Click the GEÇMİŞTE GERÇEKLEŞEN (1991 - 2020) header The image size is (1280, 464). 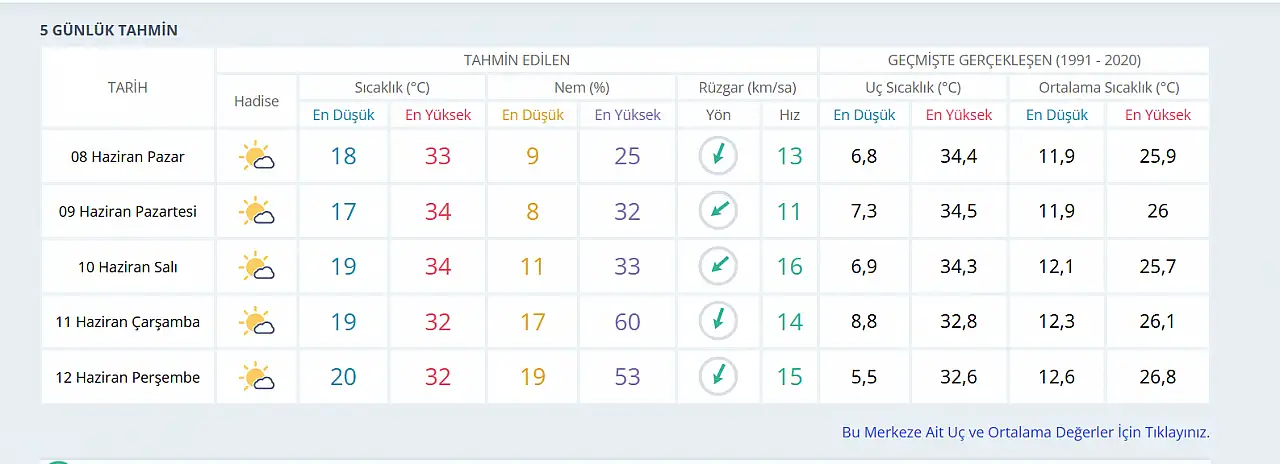coord(1014,60)
